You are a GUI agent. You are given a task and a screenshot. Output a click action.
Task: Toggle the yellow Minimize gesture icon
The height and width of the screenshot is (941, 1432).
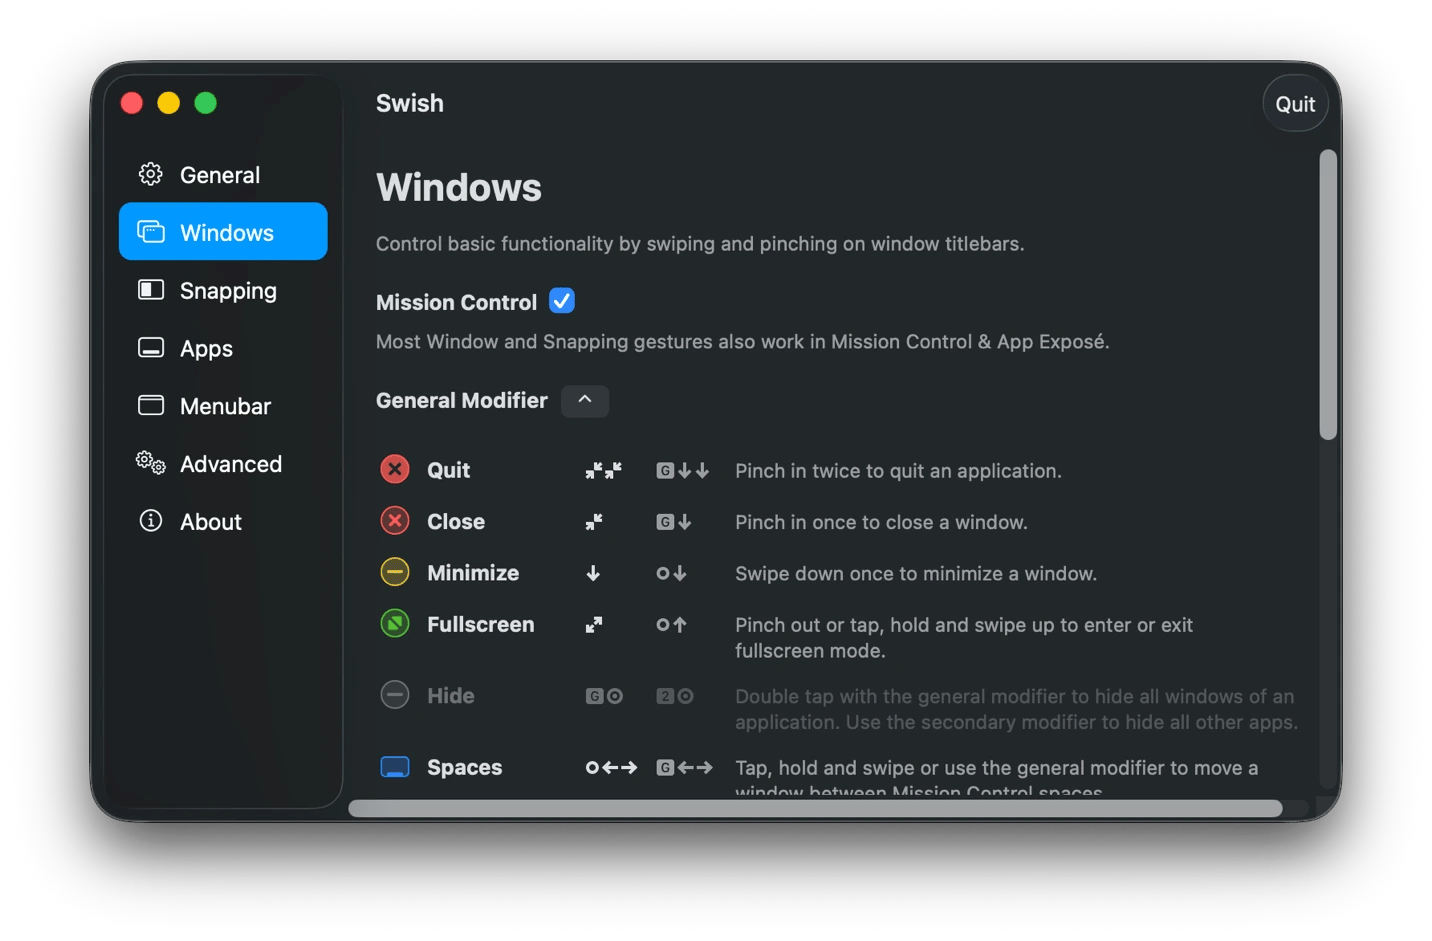(x=395, y=572)
